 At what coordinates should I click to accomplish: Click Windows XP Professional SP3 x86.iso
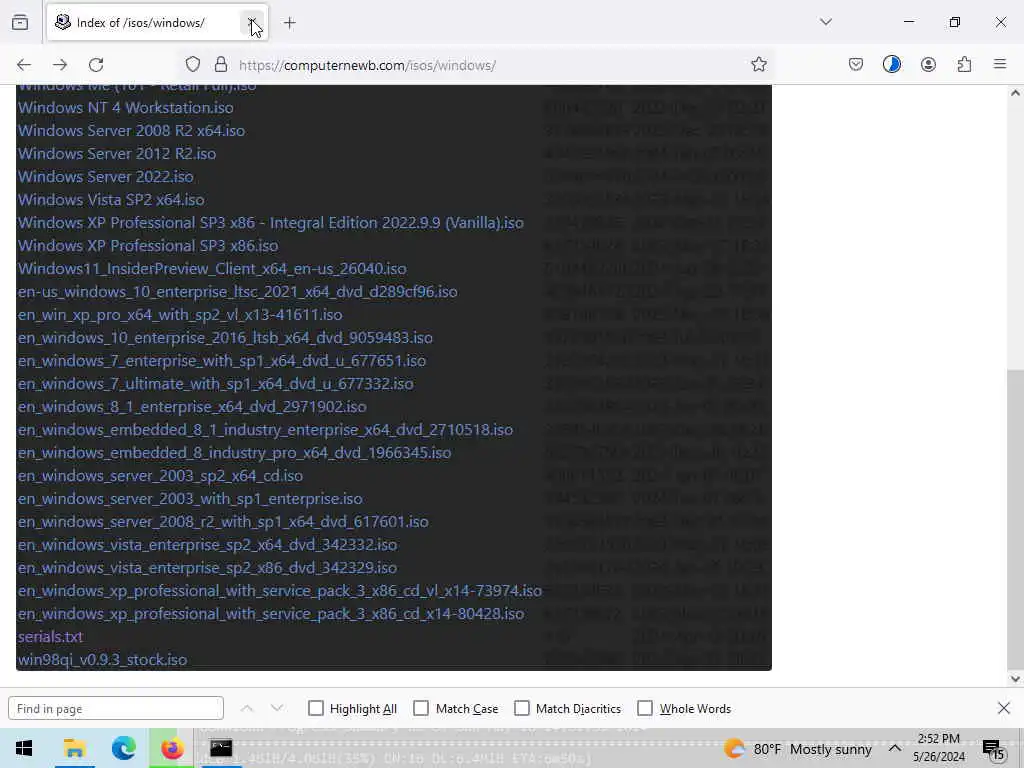tap(148, 246)
